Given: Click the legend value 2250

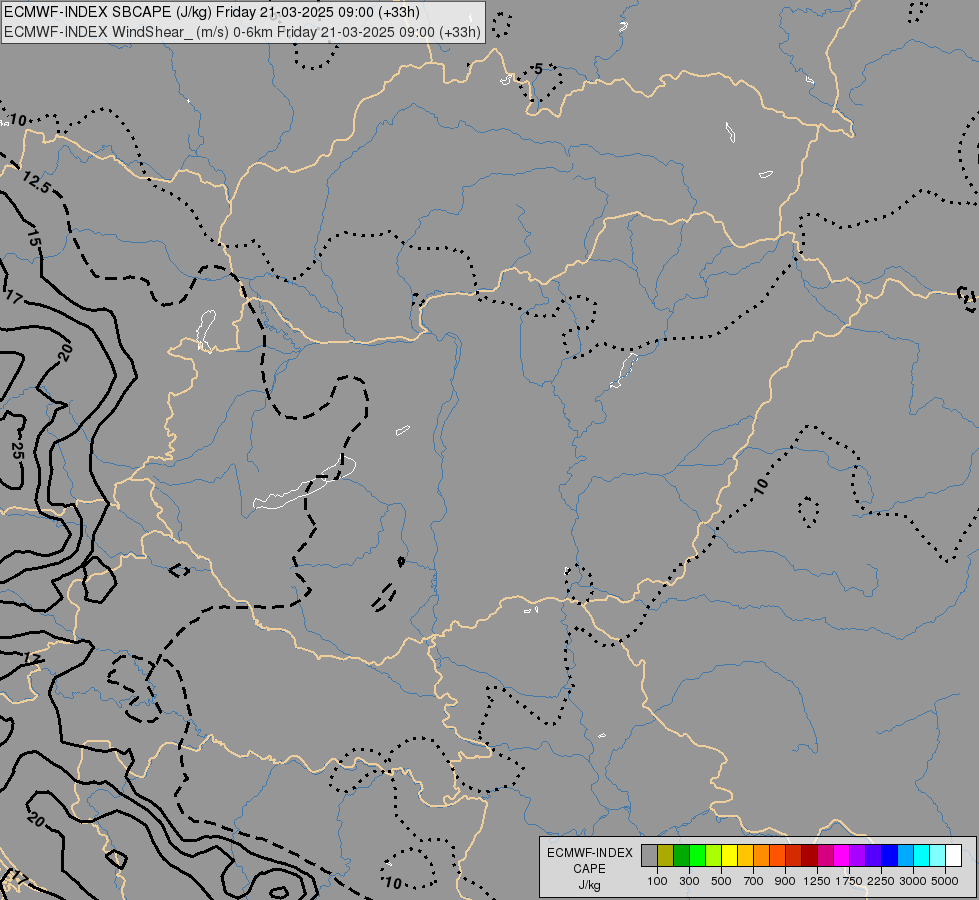Looking at the screenshot, I should pyautogui.click(x=881, y=881).
